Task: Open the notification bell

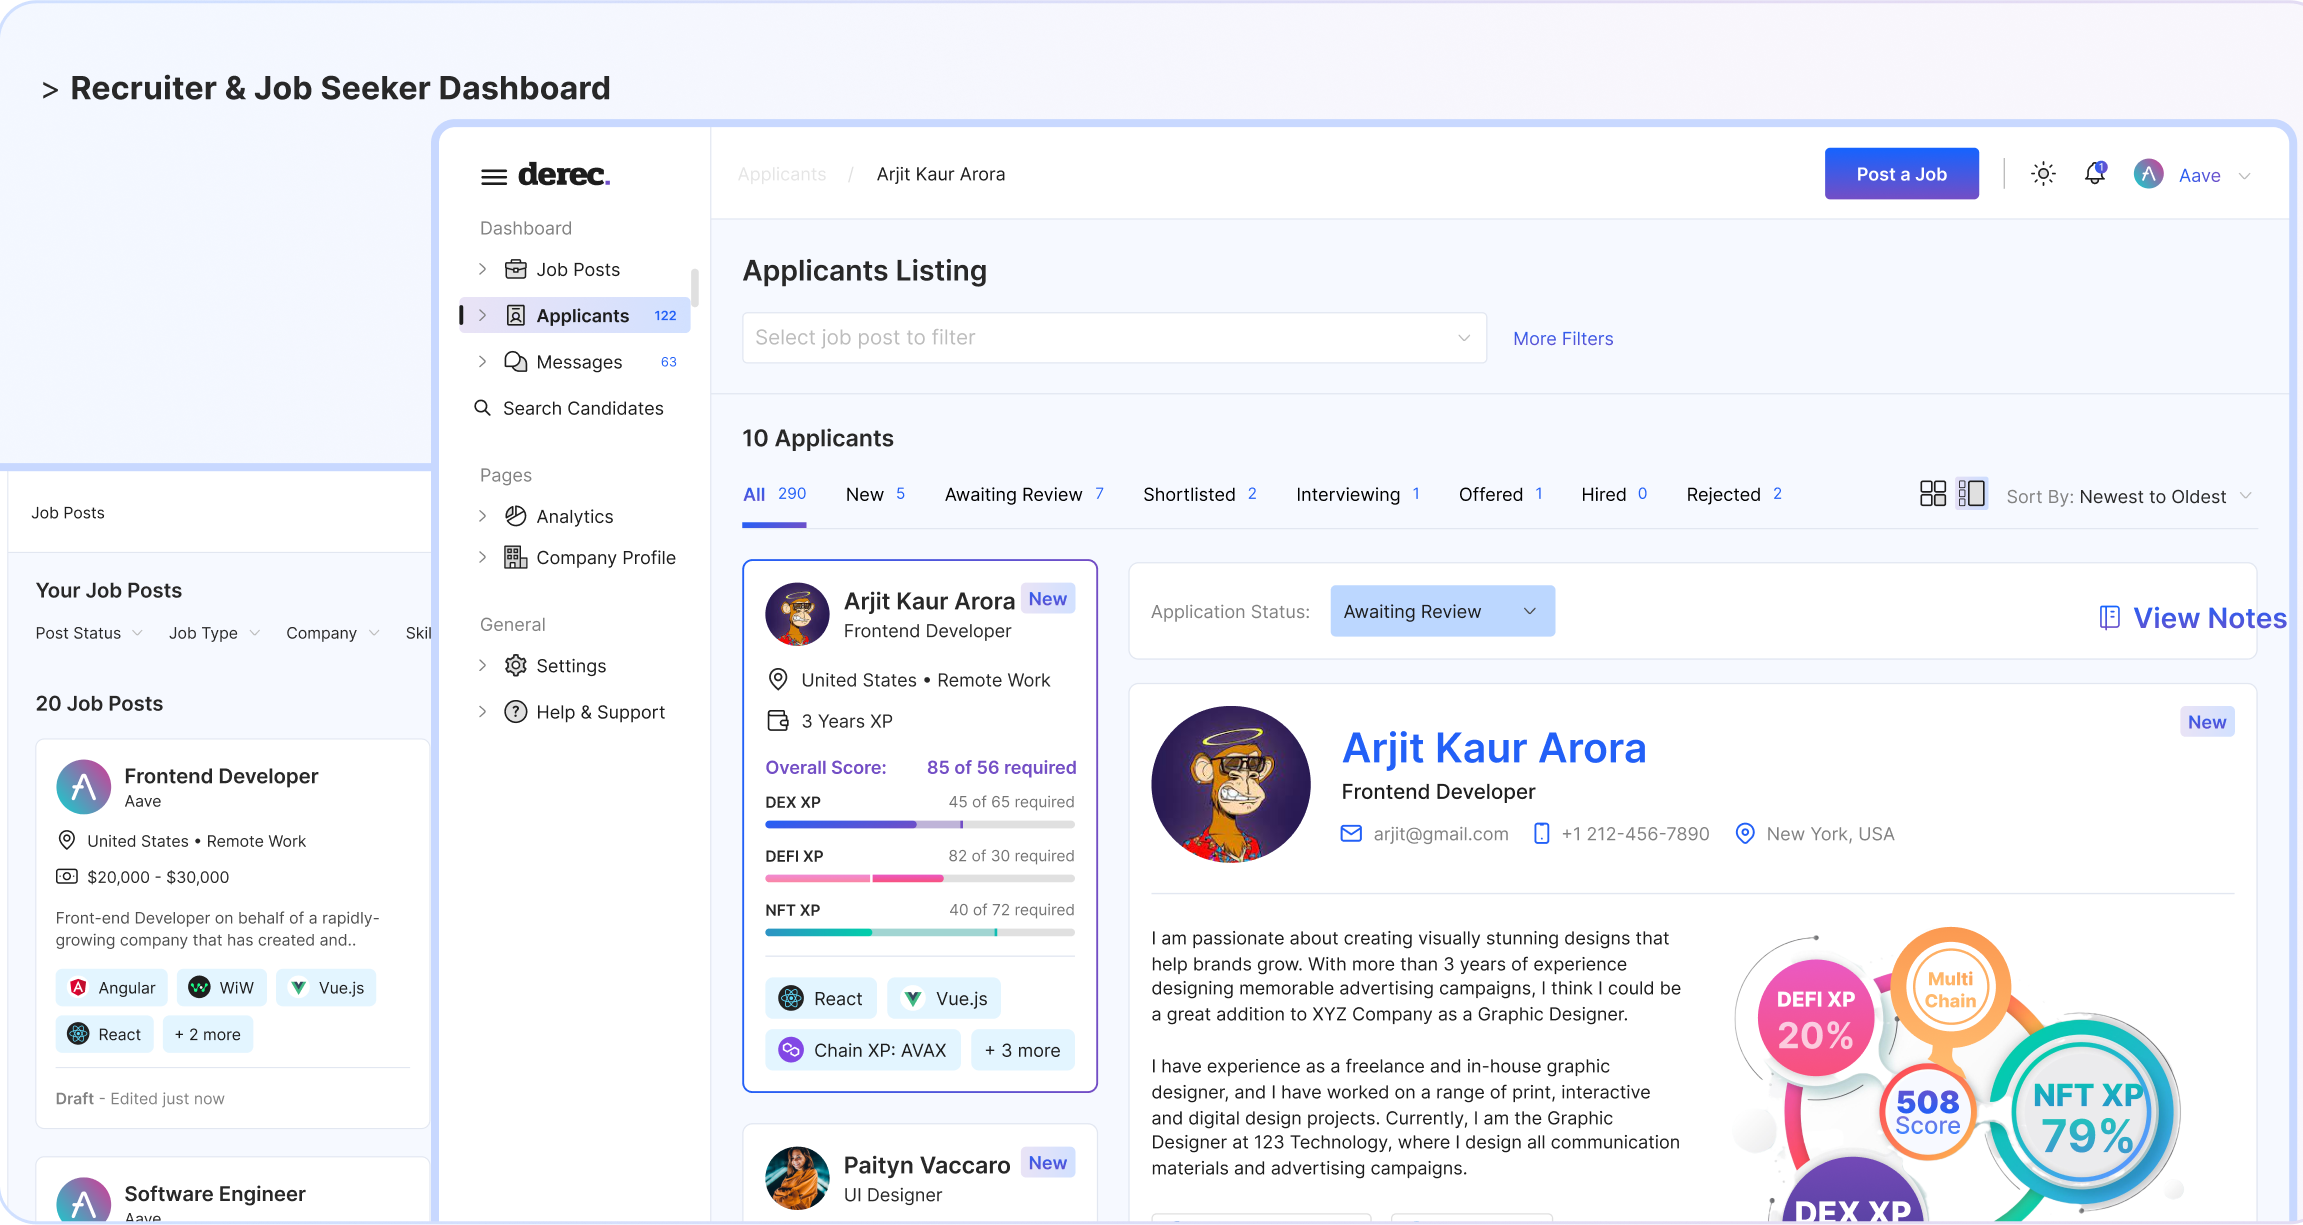Action: tap(2093, 173)
